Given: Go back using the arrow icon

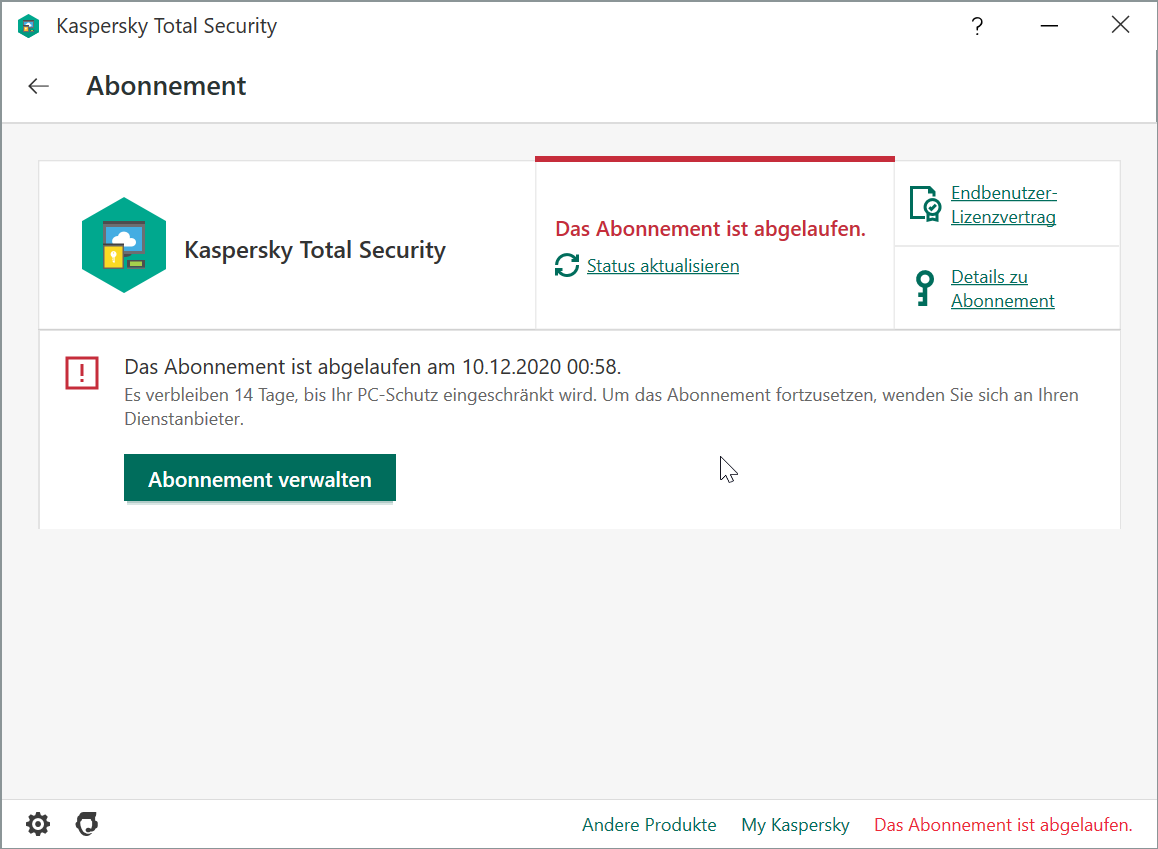Looking at the screenshot, I should click(x=38, y=86).
